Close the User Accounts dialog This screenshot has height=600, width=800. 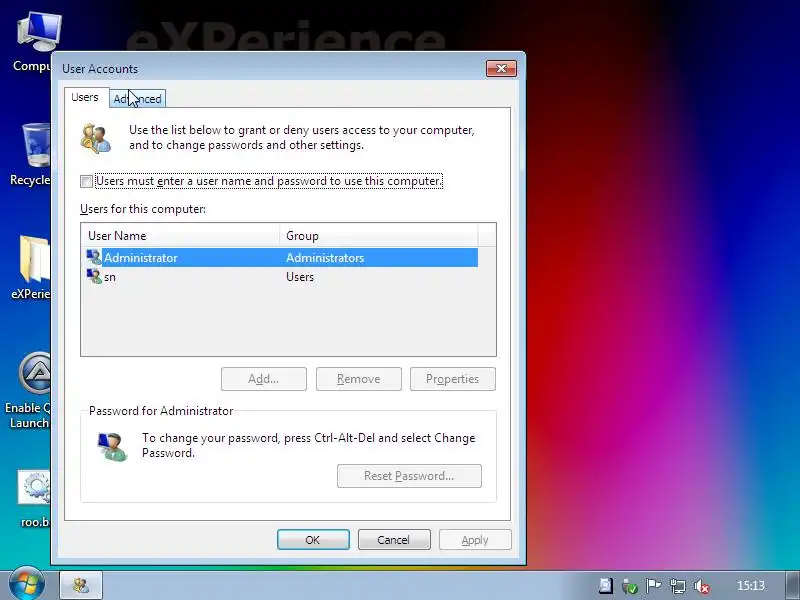pyautogui.click(x=501, y=68)
